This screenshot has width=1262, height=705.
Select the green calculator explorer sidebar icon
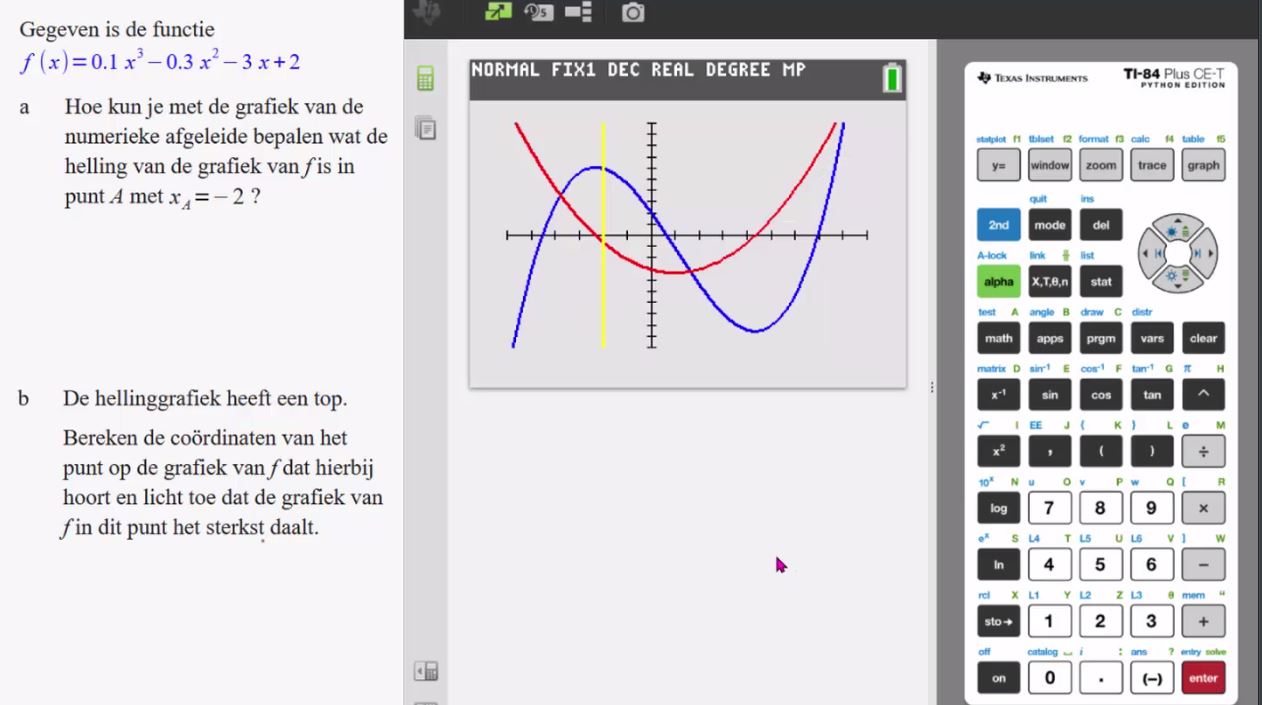coord(426,80)
